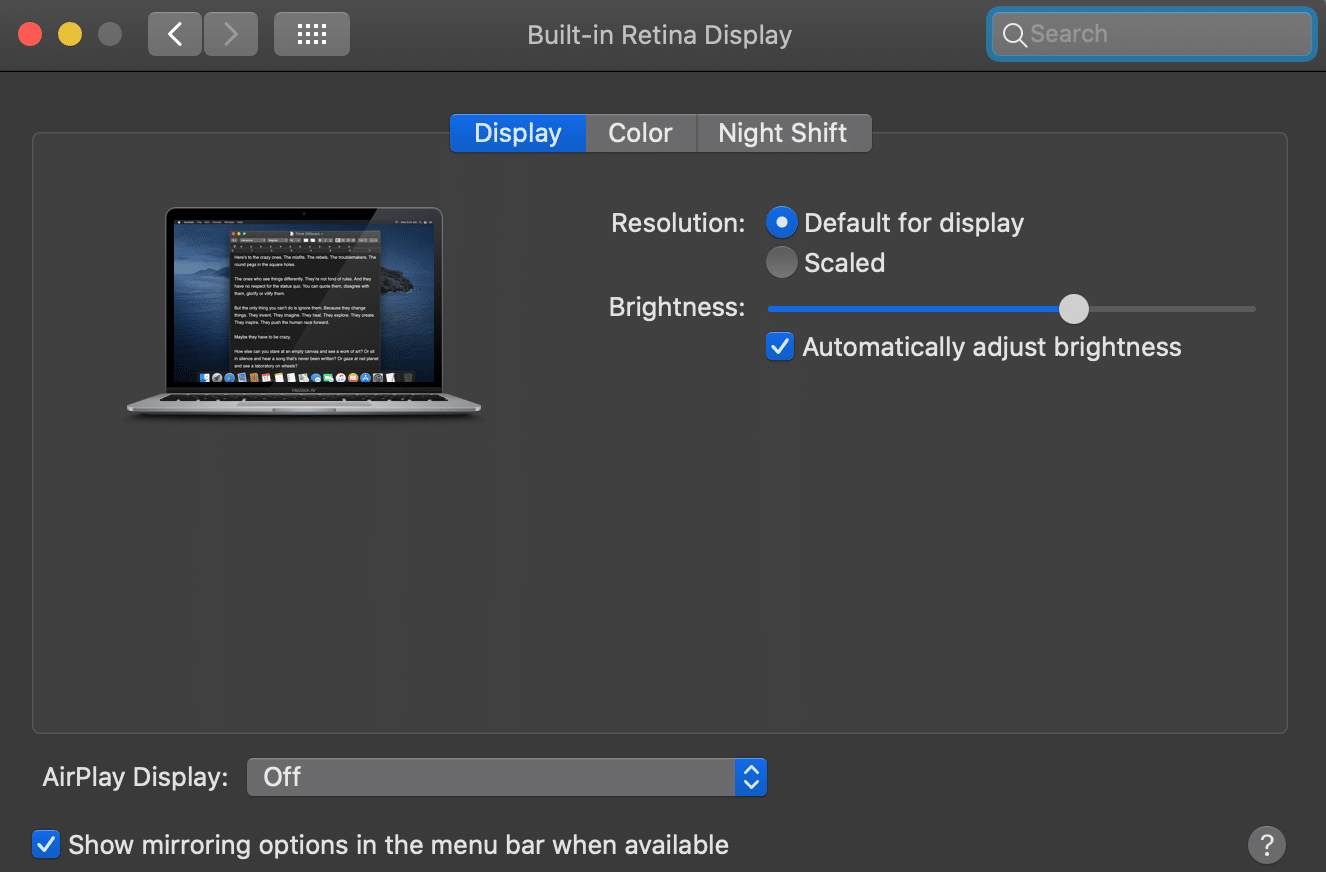
Task: Open help with the question mark button
Action: pyautogui.click(x=1266, y=843)
